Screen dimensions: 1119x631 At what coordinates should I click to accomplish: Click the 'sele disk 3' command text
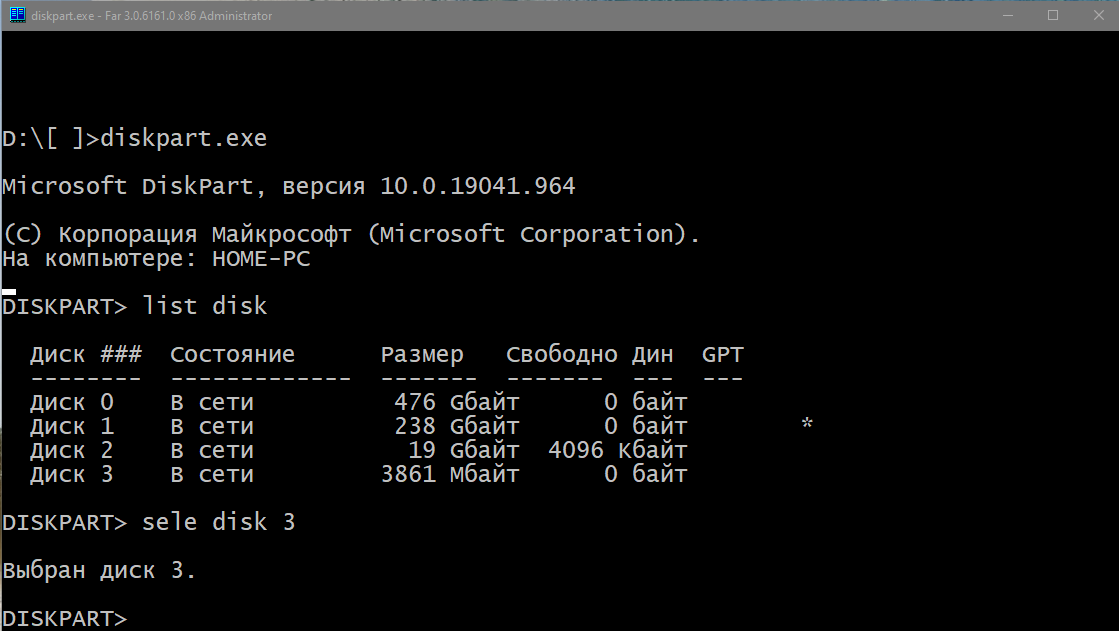pos(219,523)
